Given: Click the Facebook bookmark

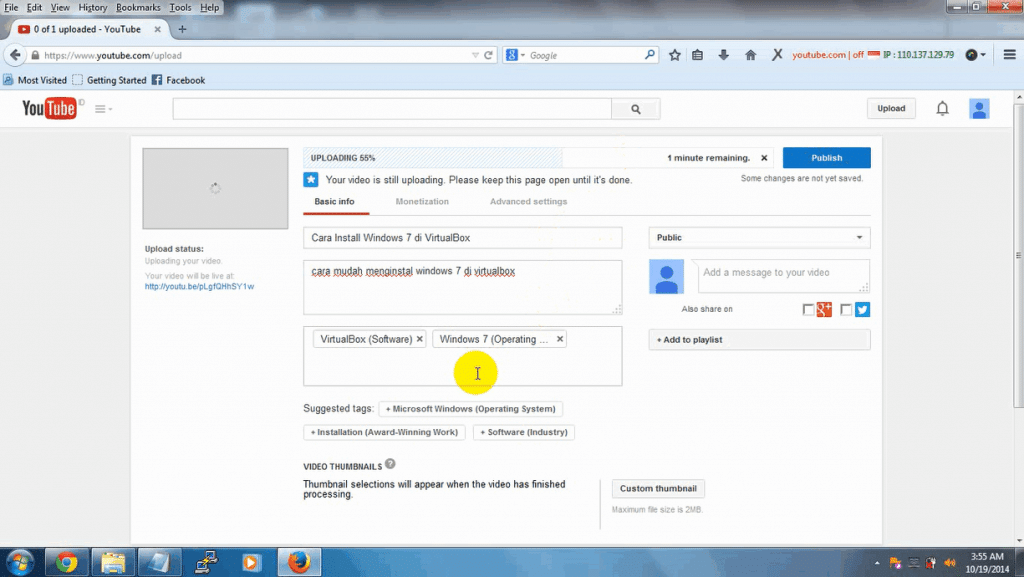Looking at the screenshot, I should pos(178,80).
